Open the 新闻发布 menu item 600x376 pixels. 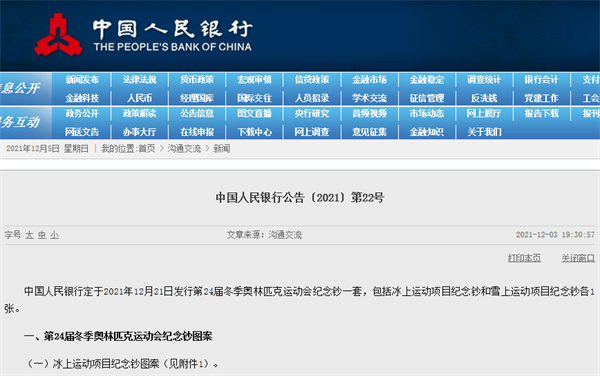(x=82, y=80)
